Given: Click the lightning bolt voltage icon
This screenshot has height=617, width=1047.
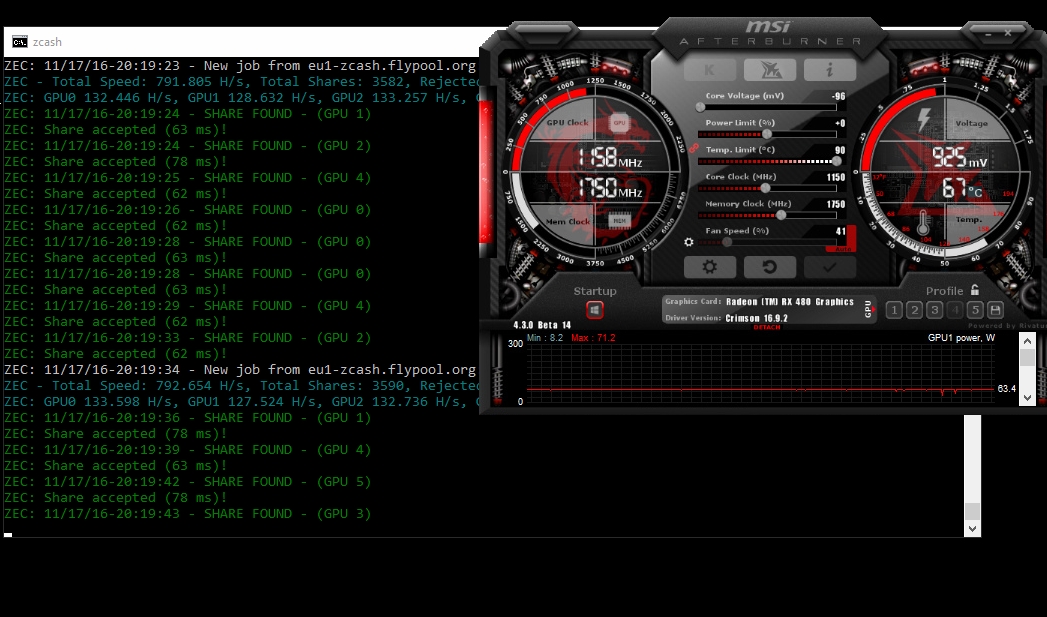Looking at the screenshot, I should click(x=924, y=120).
